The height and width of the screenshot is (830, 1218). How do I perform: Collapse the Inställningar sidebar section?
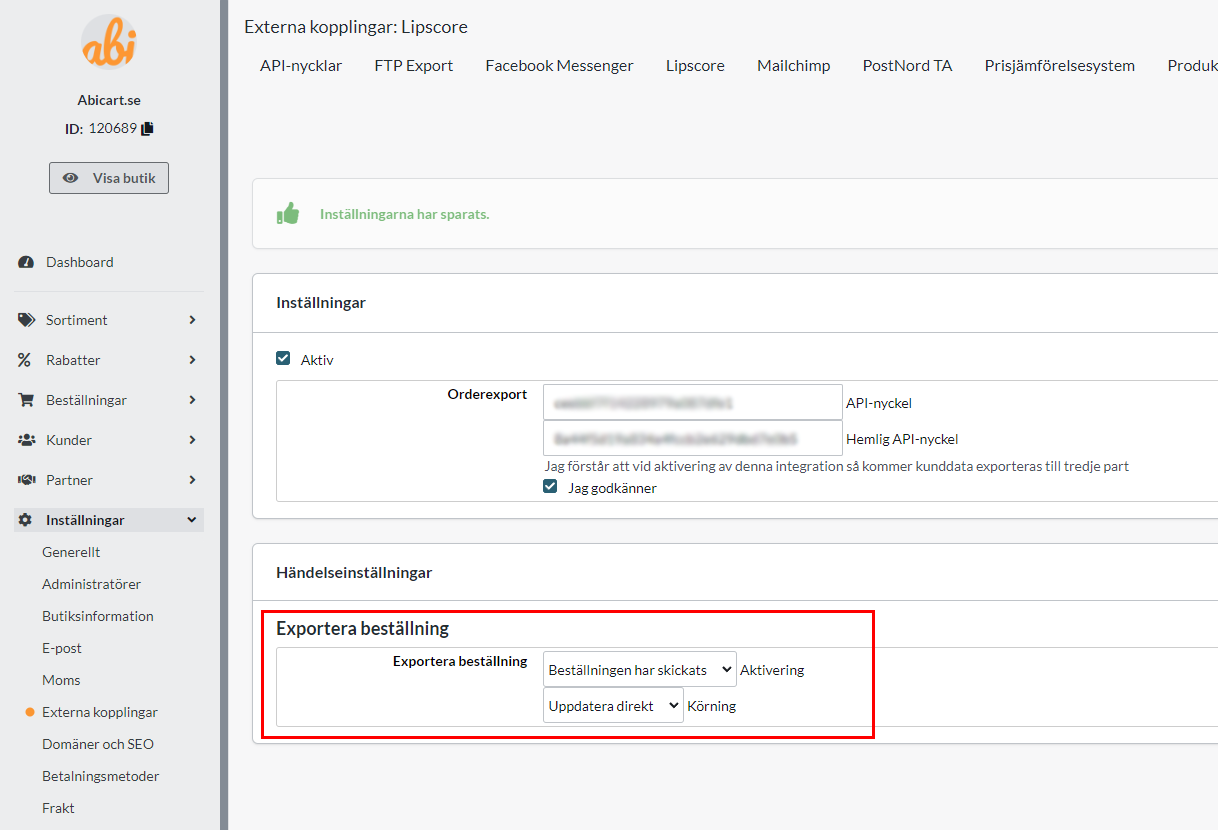pos(192,520)
